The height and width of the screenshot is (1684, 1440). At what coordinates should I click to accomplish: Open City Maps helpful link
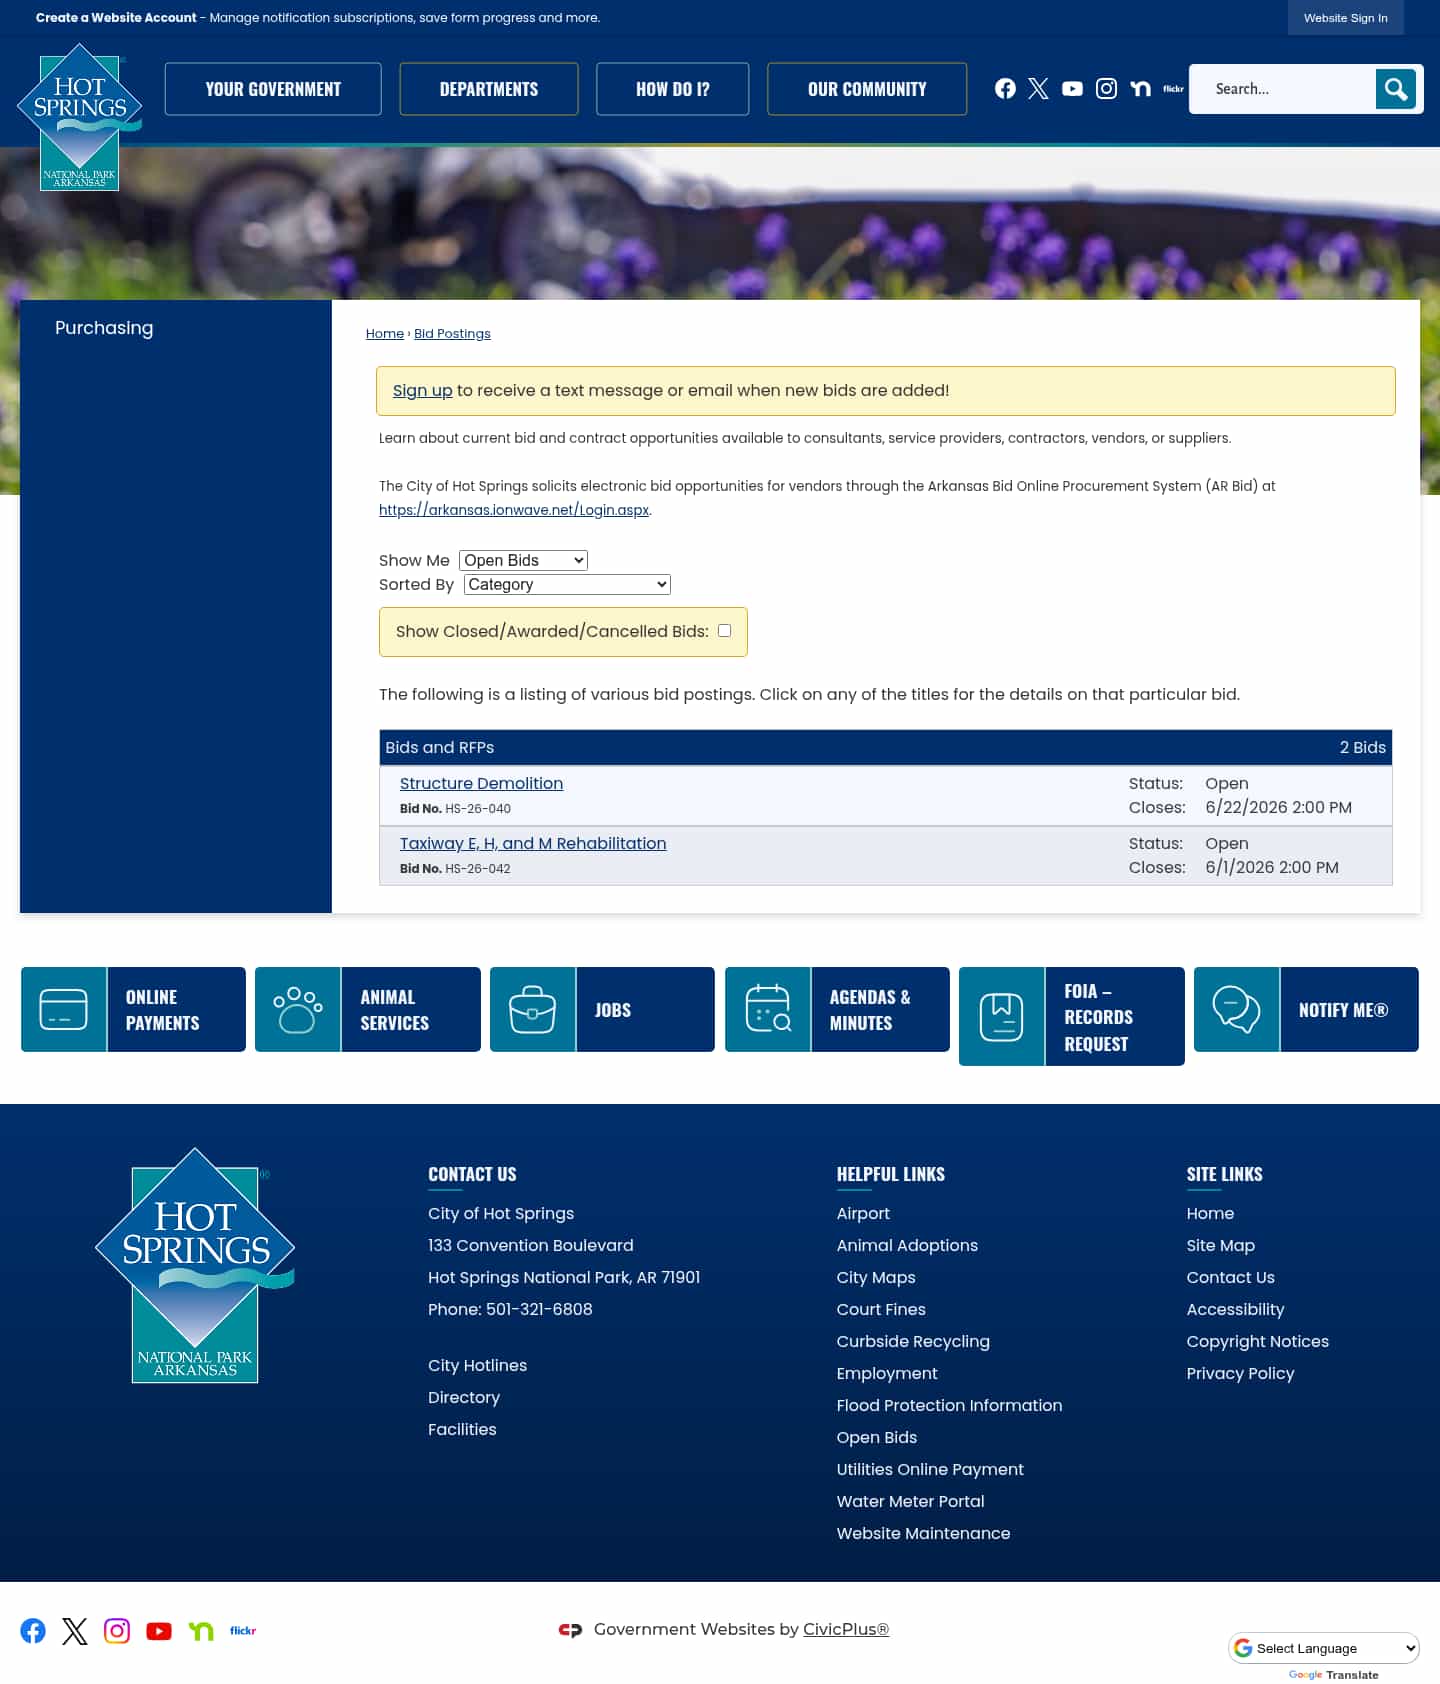(x=876, y=1278)
